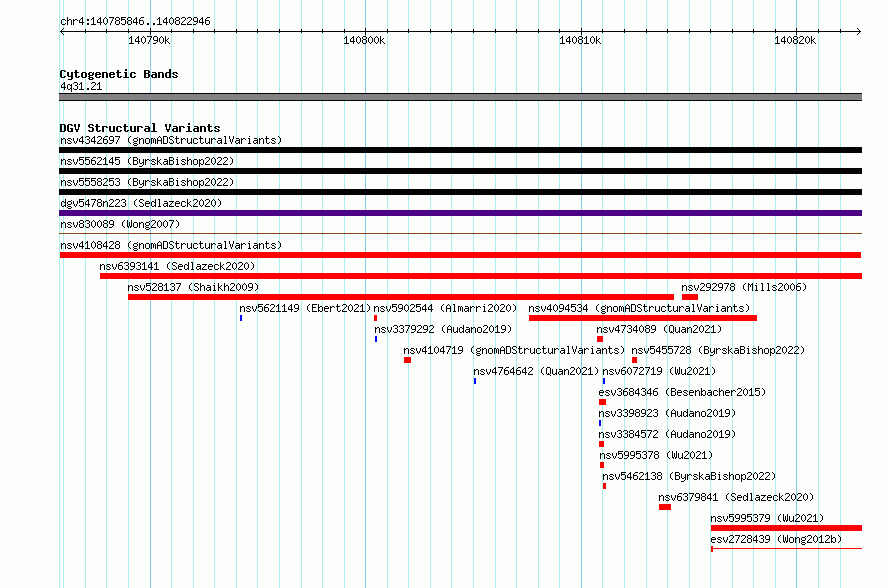Open the nsv292978 Mills2006 label
890x588 pixels.
click(x=744, y=287)
